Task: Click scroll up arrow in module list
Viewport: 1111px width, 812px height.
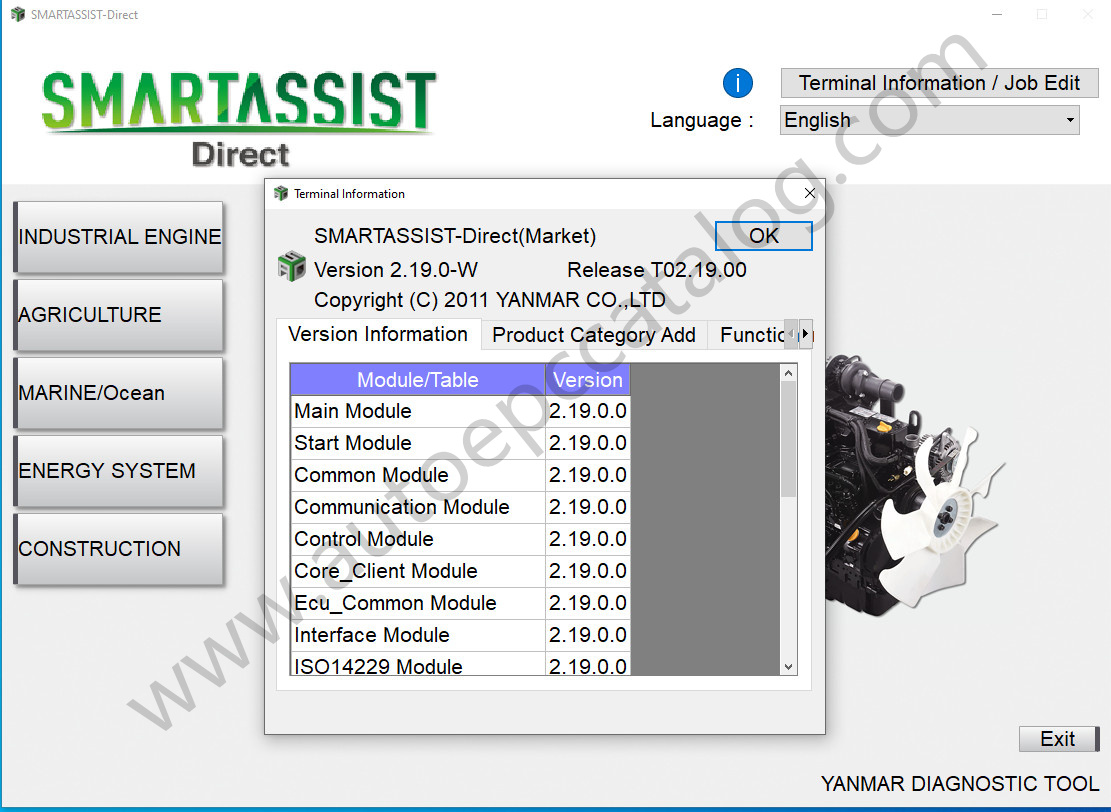Action: coord(788,373)
